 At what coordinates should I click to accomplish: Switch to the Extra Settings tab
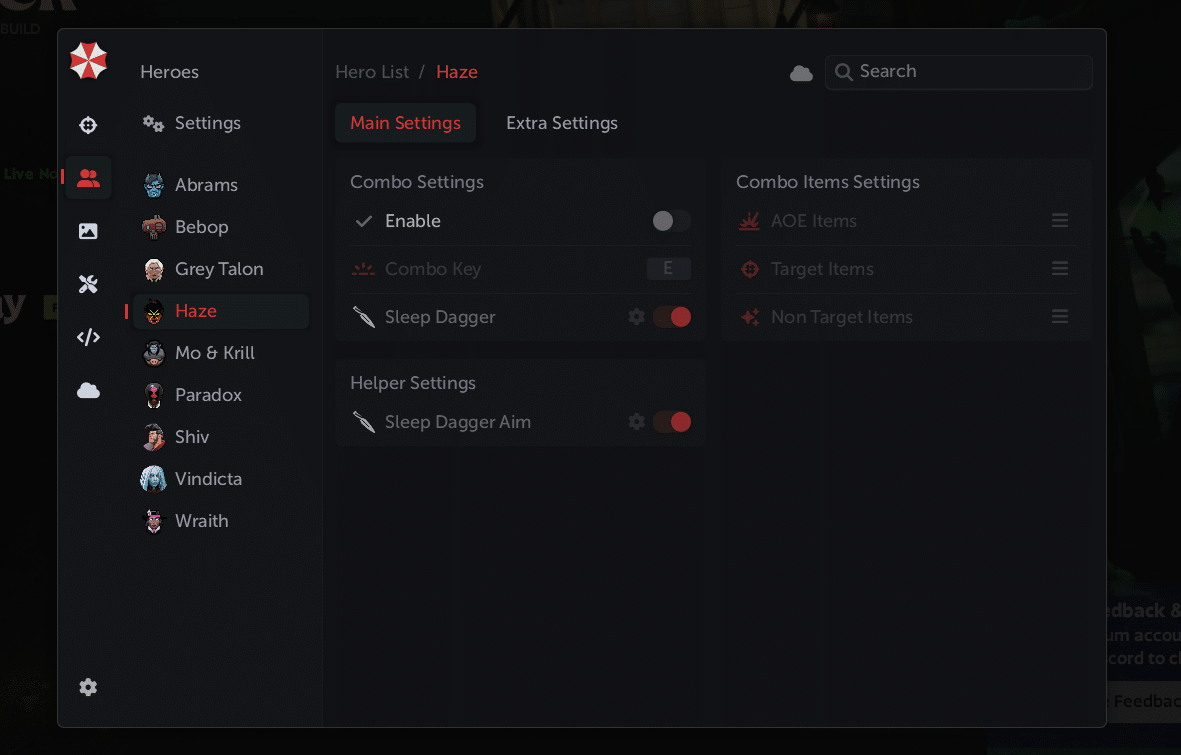[x=562, y=123]
